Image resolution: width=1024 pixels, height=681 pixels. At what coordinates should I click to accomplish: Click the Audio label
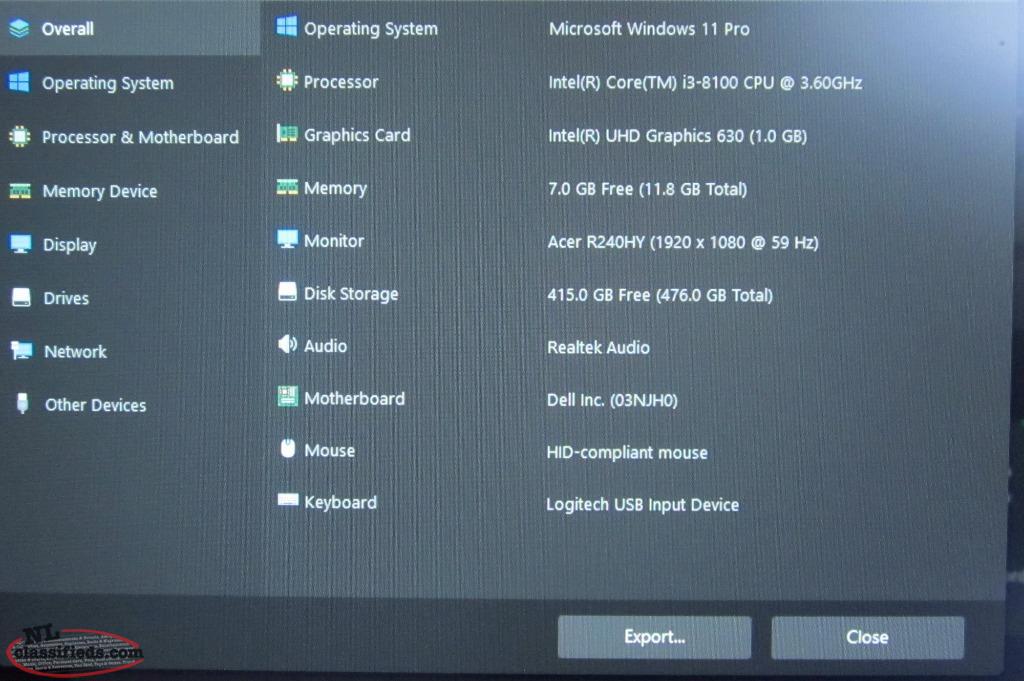tap(325, 345)
